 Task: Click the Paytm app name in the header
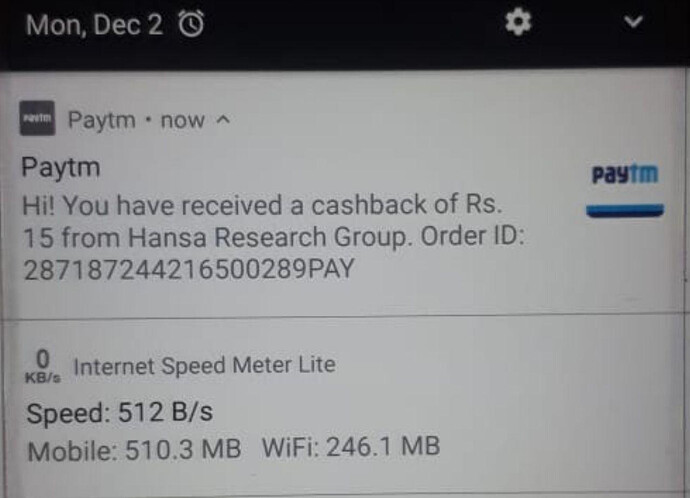(x=102, y=120)
